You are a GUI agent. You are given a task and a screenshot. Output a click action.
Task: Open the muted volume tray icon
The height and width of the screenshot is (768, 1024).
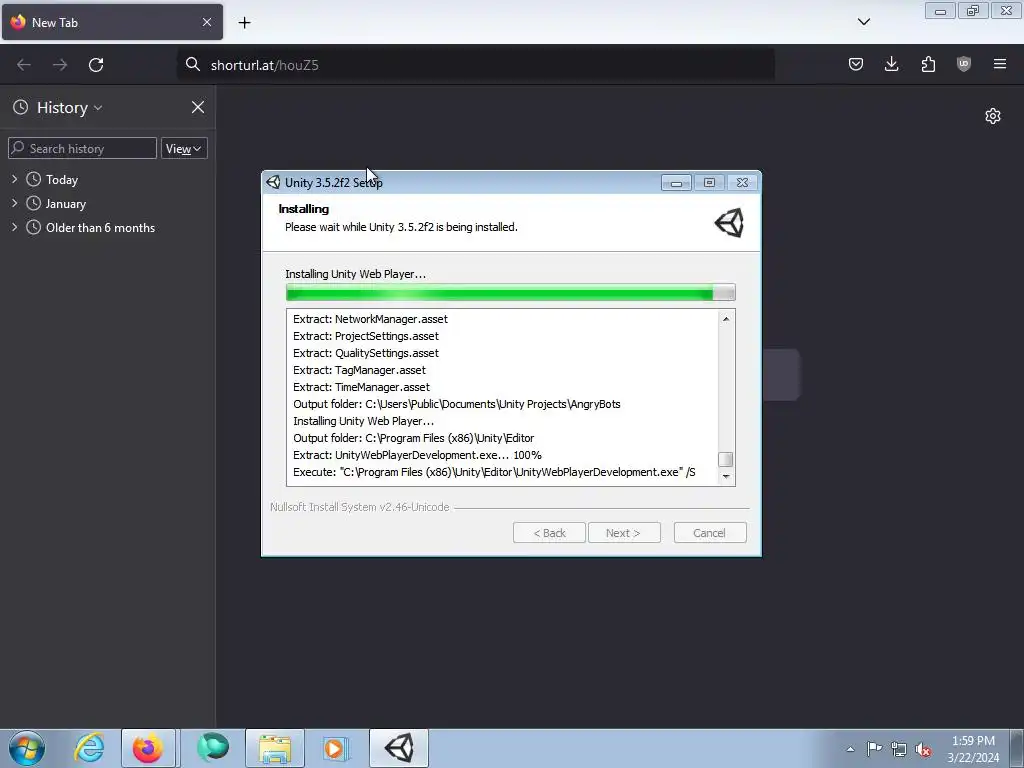(923, 749)
